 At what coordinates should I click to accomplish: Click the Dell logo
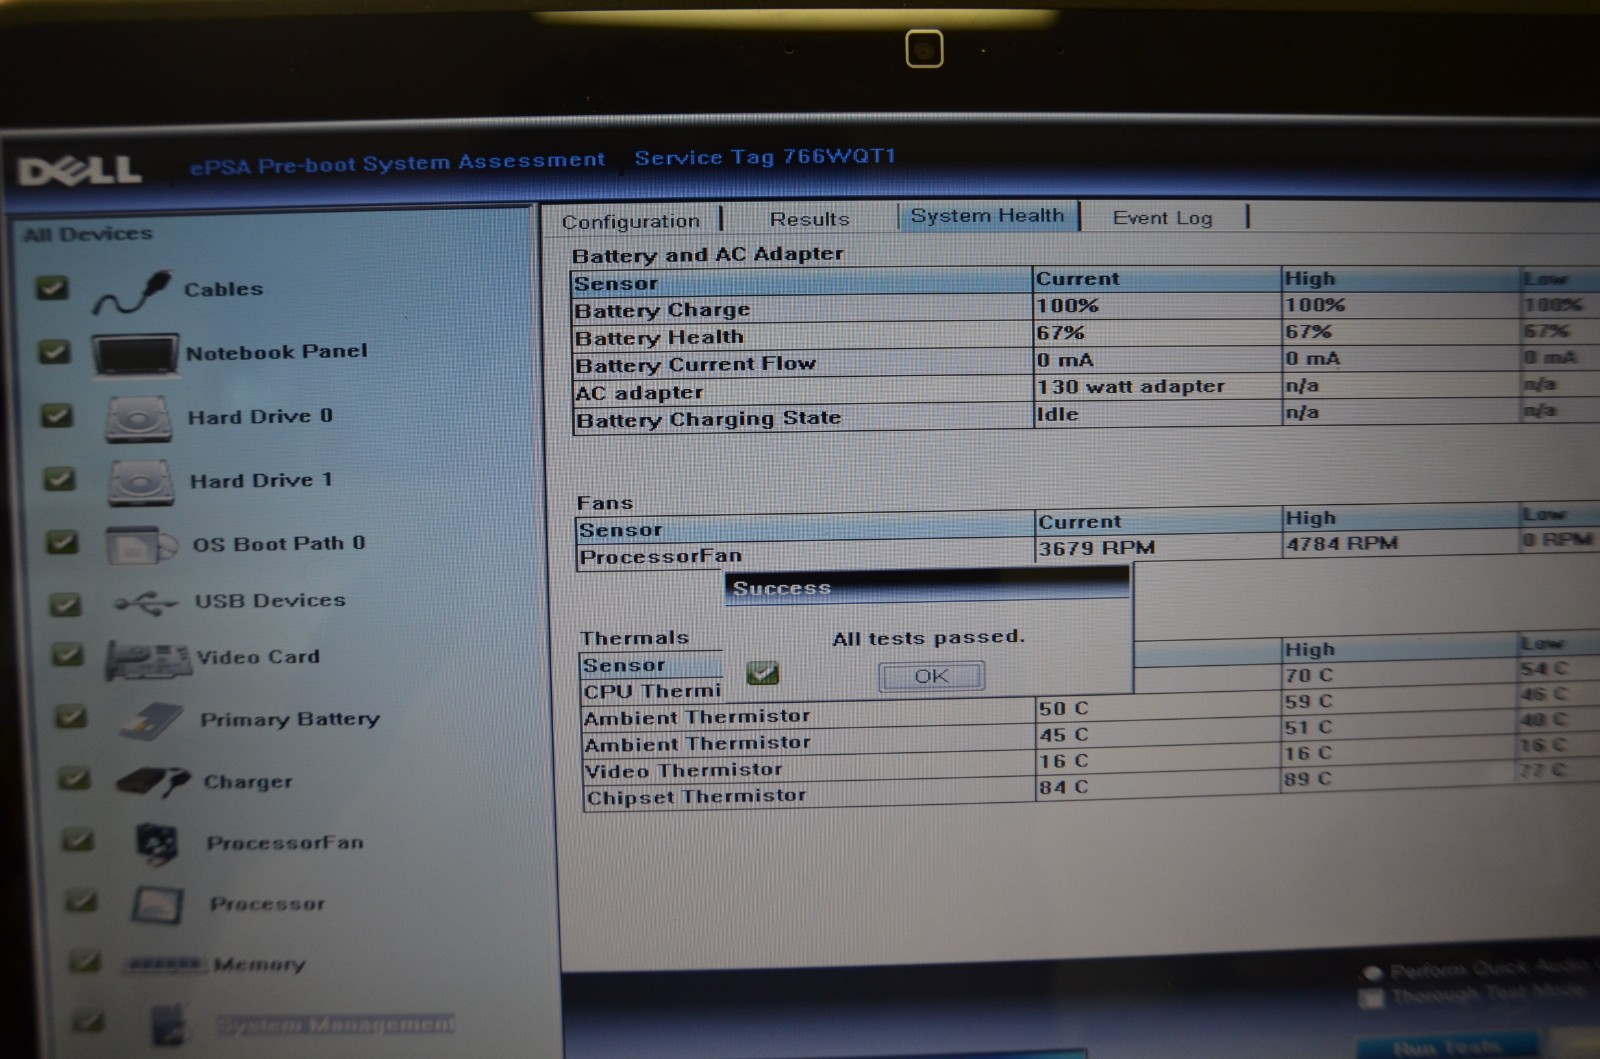(x=80, y=170)
